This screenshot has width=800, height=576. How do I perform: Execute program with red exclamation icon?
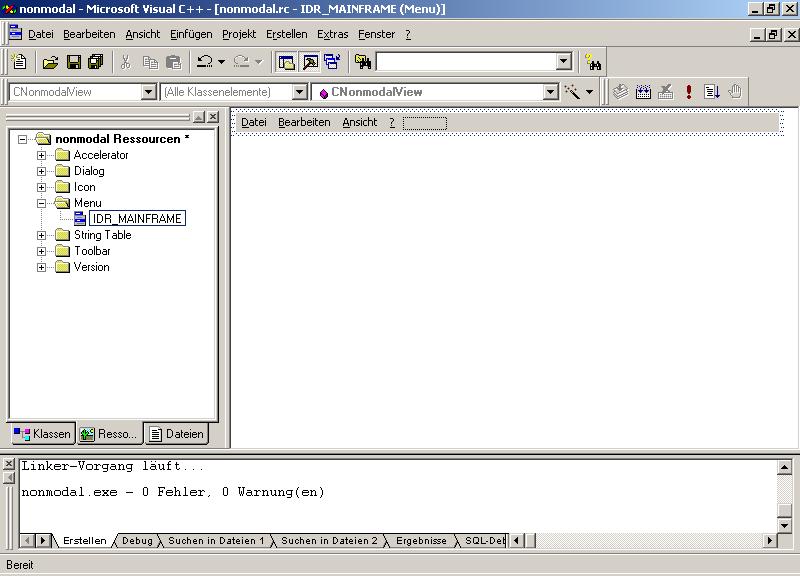tap(689, 92)
